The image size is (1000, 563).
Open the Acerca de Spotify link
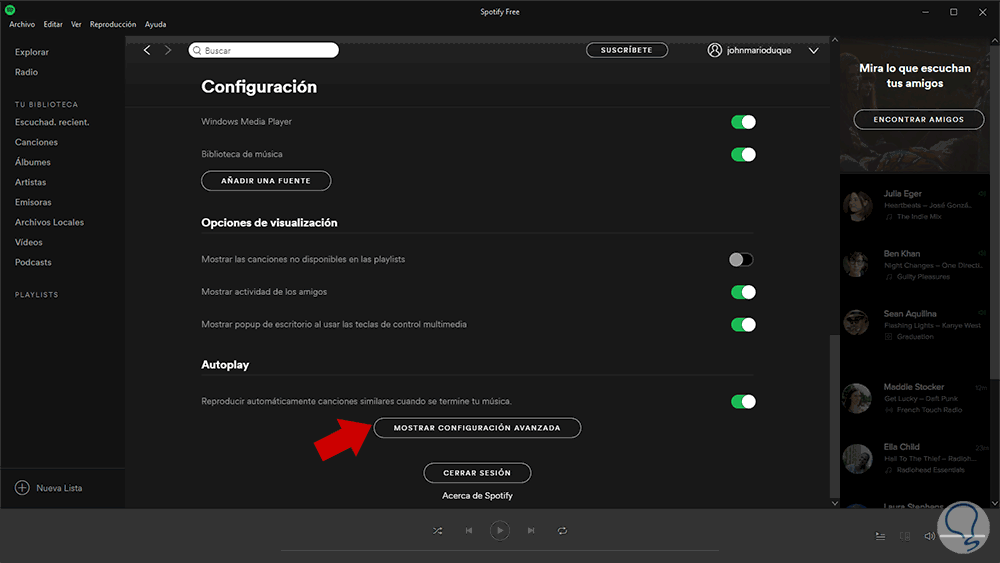[x=477, y=495]
